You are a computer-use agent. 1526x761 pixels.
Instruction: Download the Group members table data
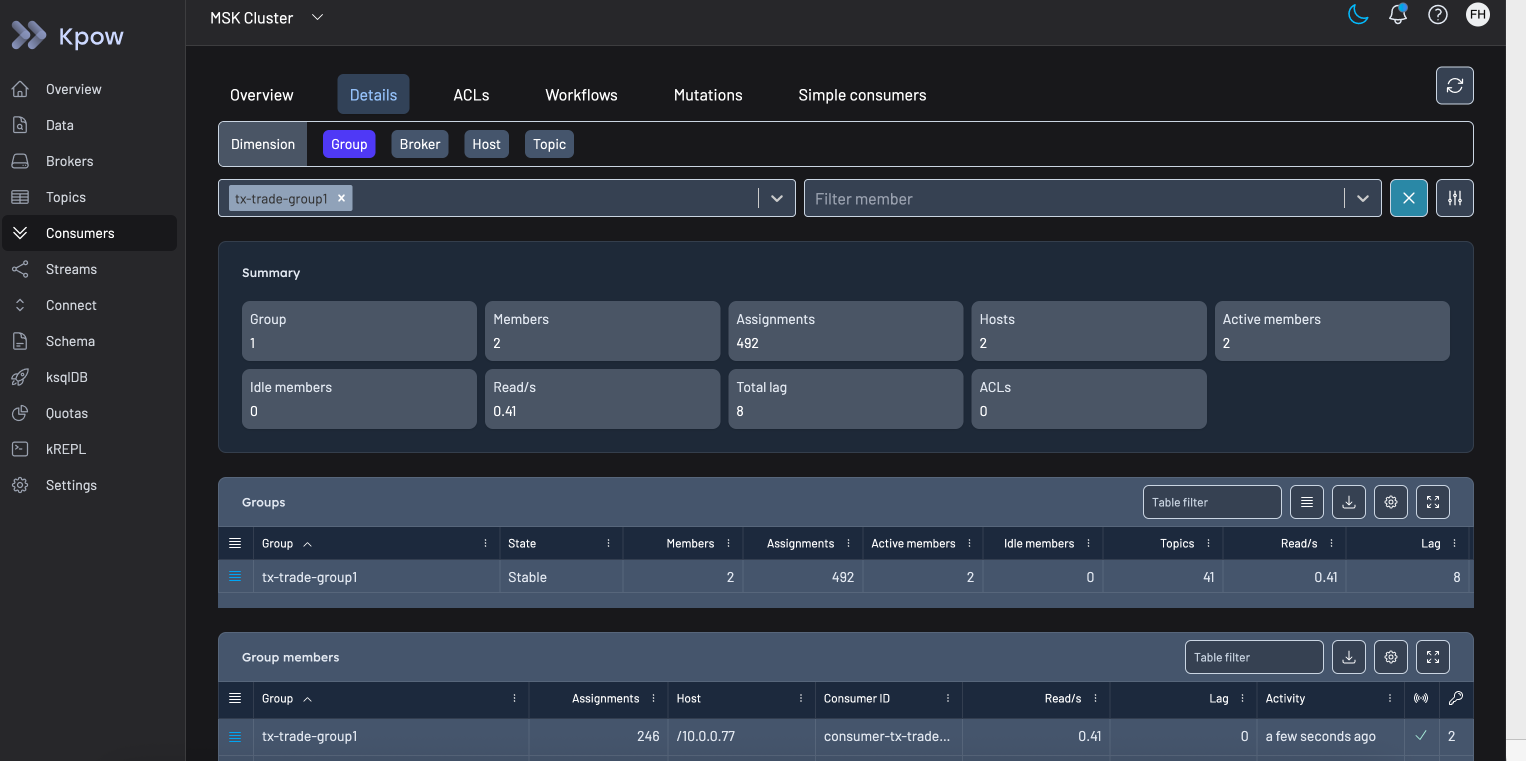[1349, 657]
